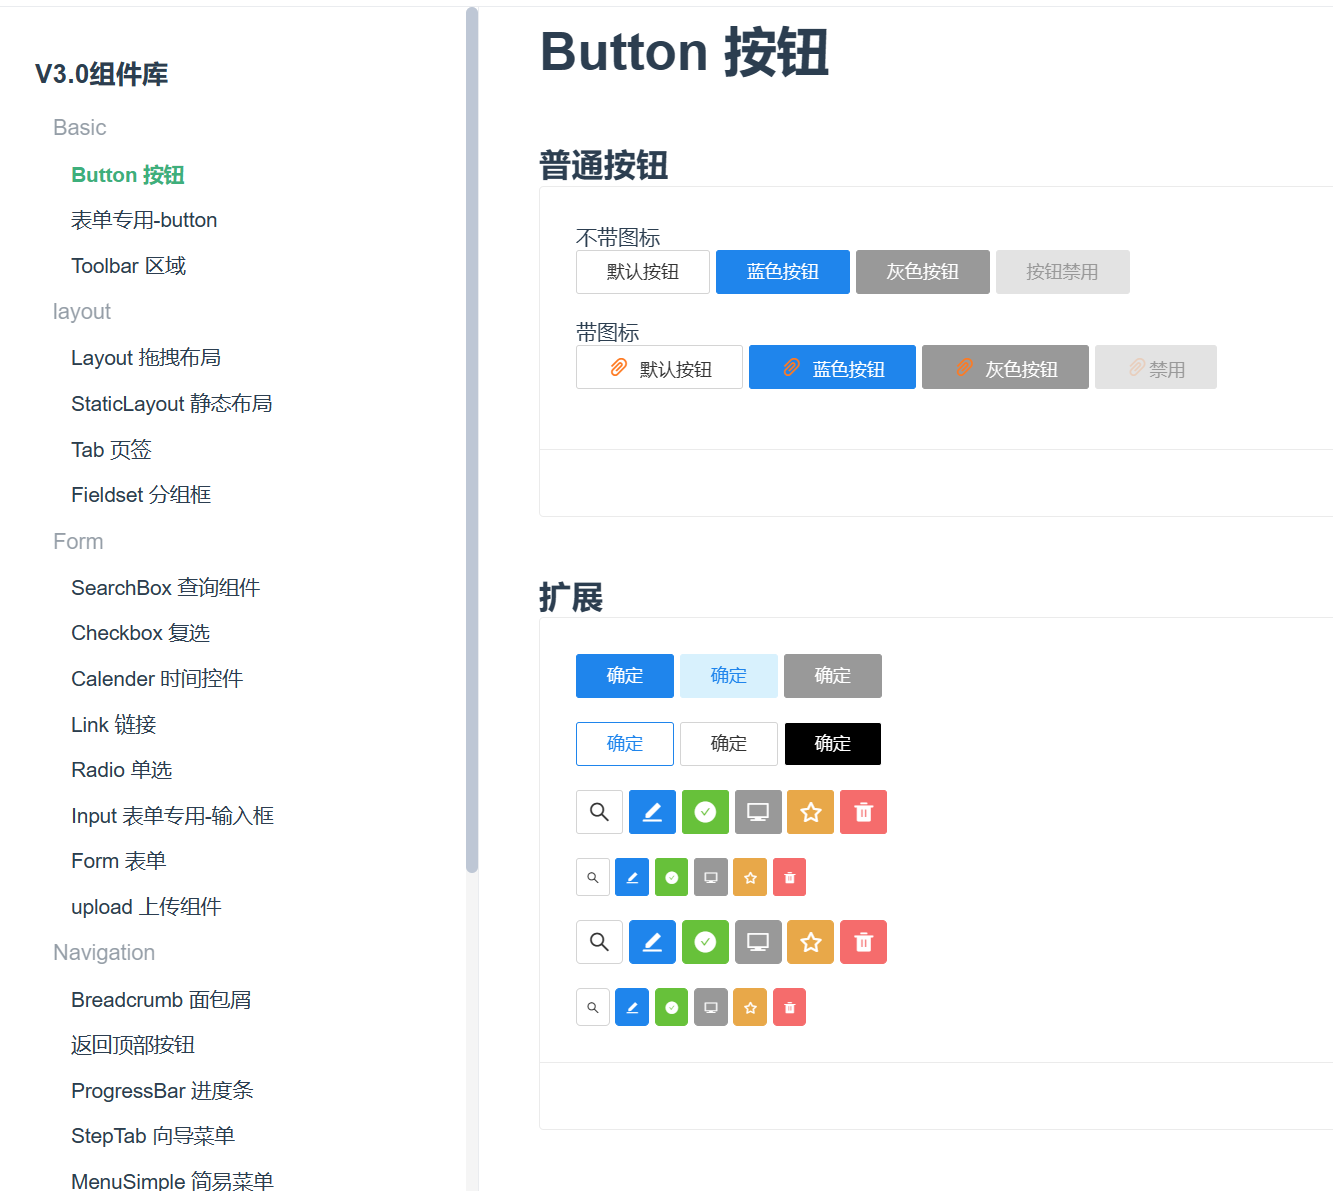Click the orange star button in the first icon row
The height and width of the screenshot is (1191, 1333).
[x=811, y=812]
